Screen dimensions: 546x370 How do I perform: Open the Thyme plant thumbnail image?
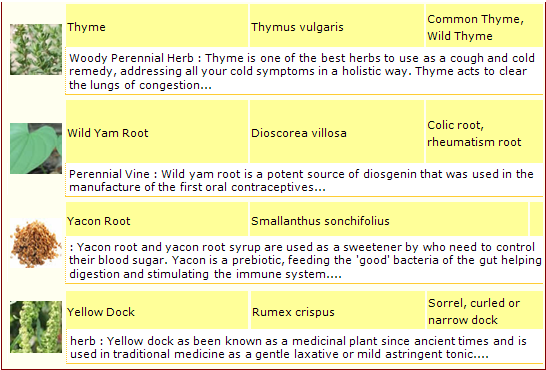[x=36, y=49]
